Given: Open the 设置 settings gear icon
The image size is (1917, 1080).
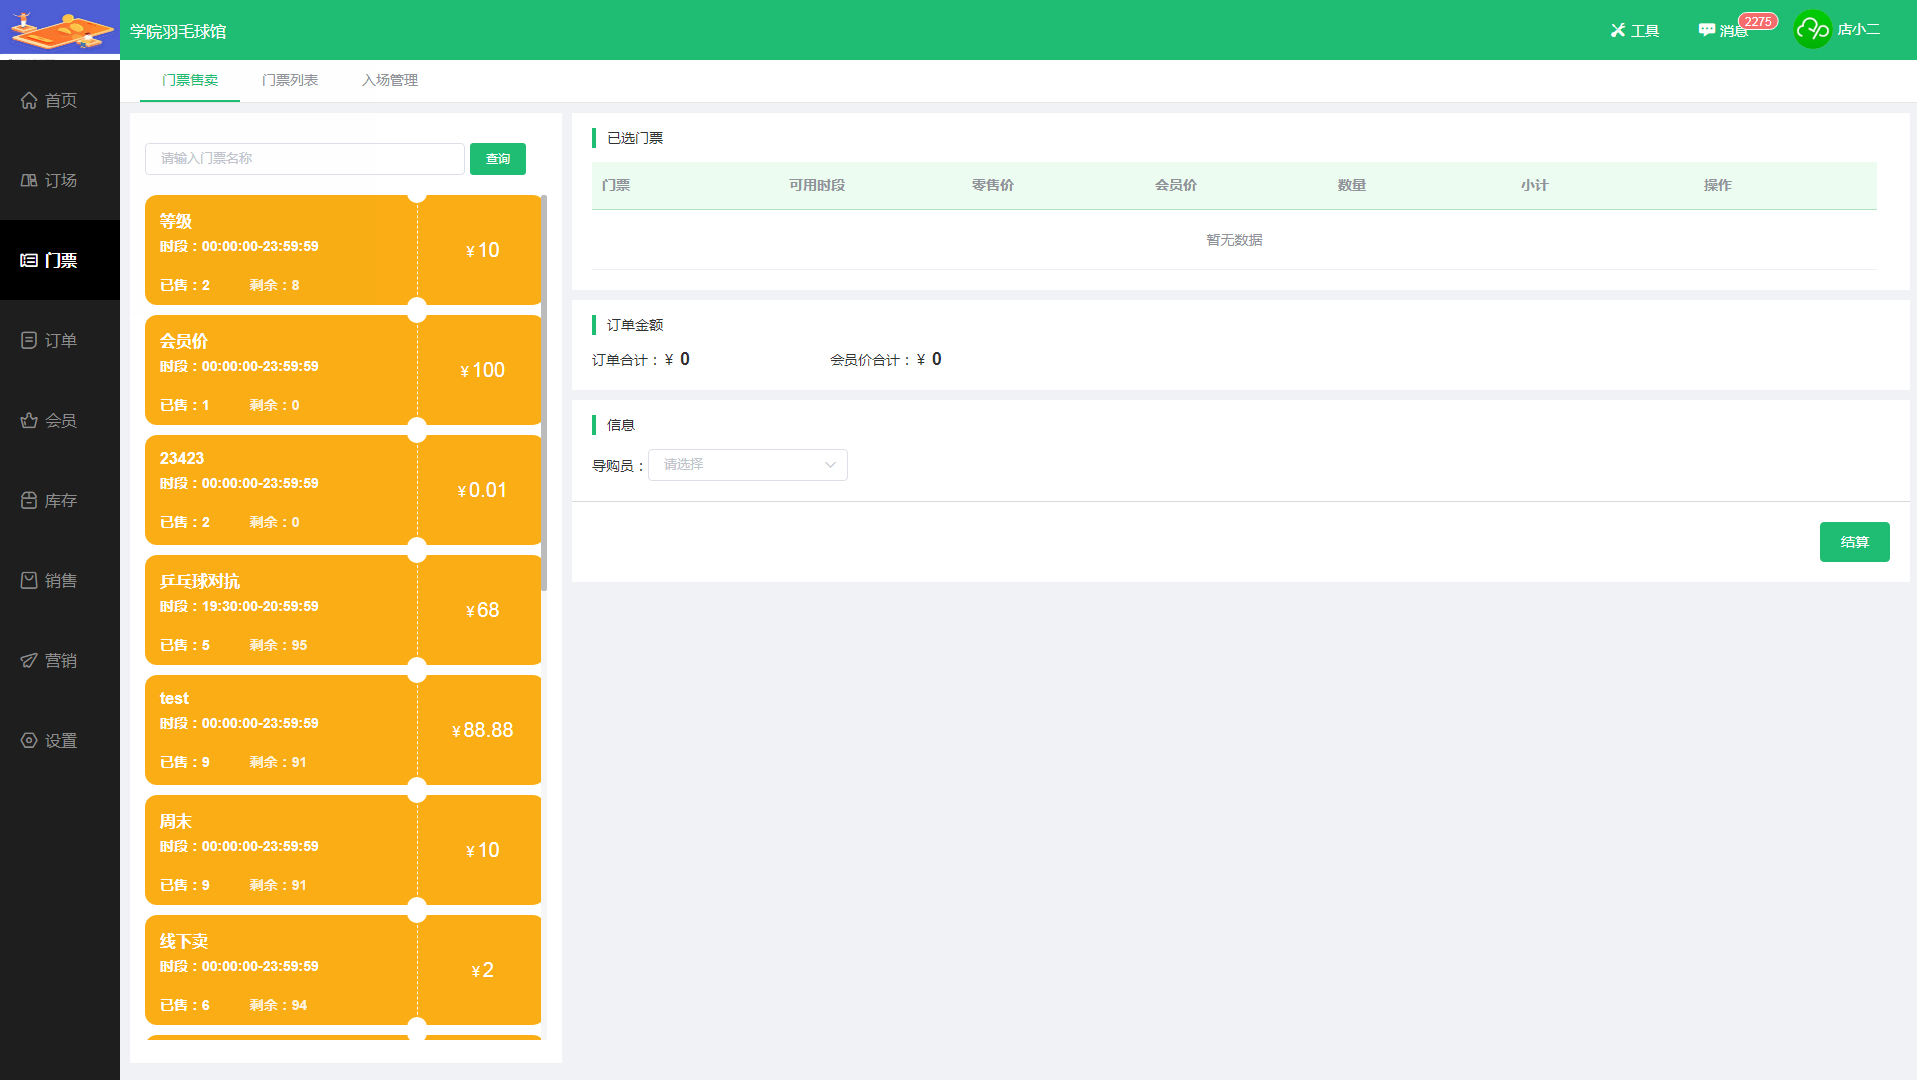Looking at the screenshot, I should tap(29, 740).
